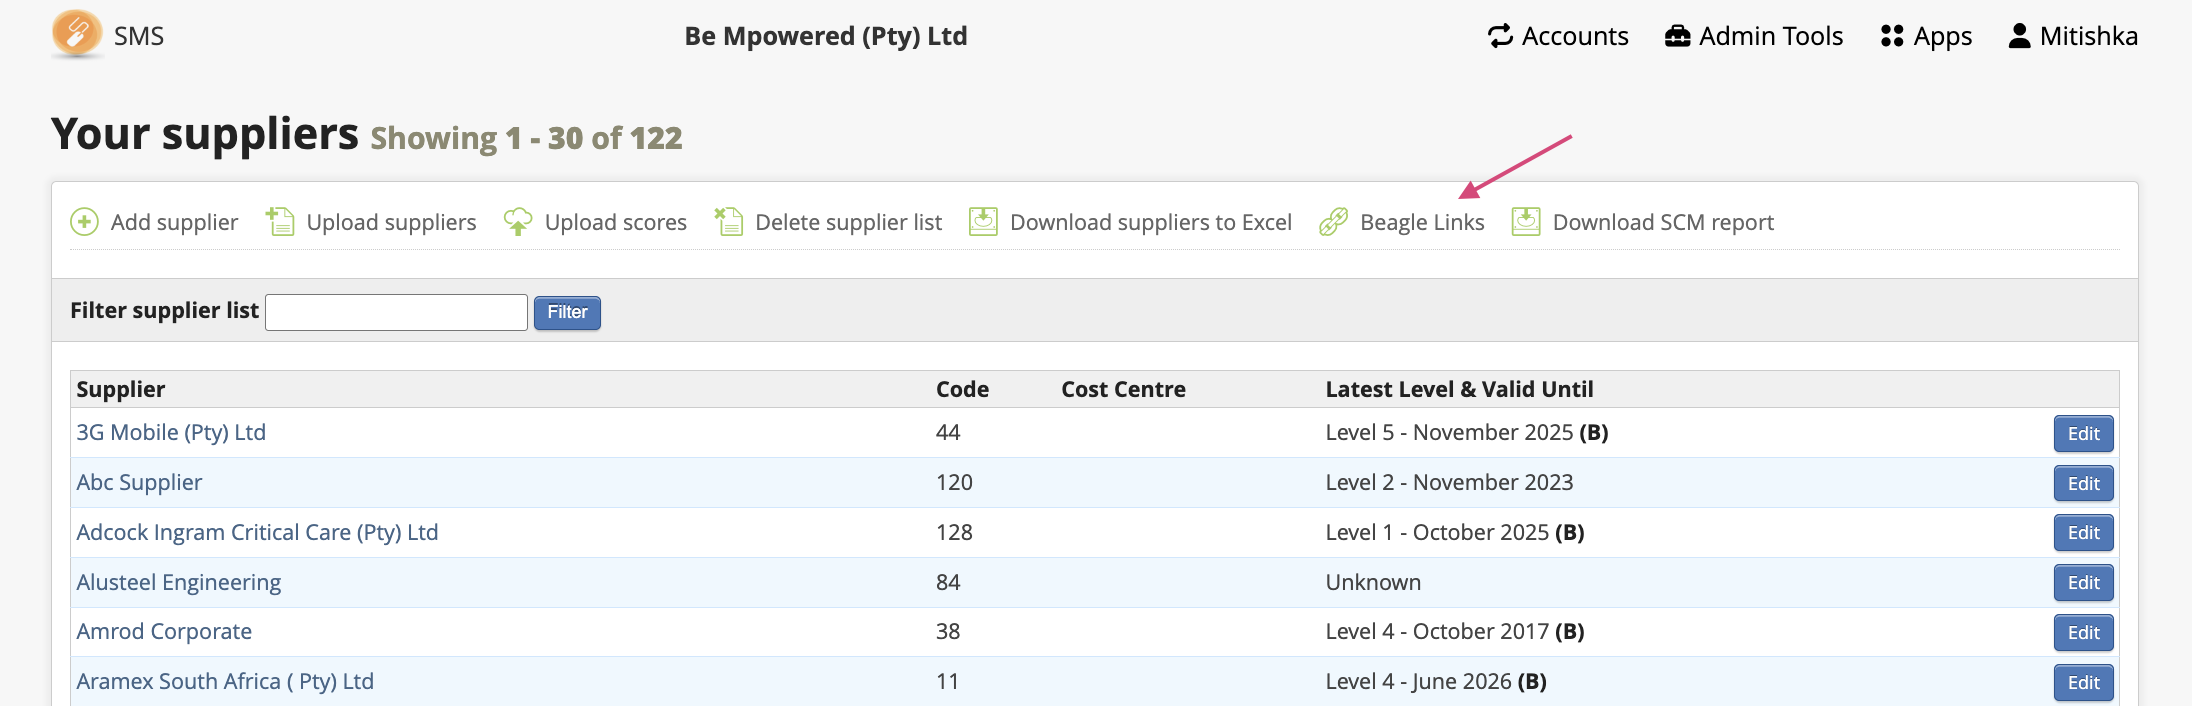Click the Supplier column header

point(121,389)
